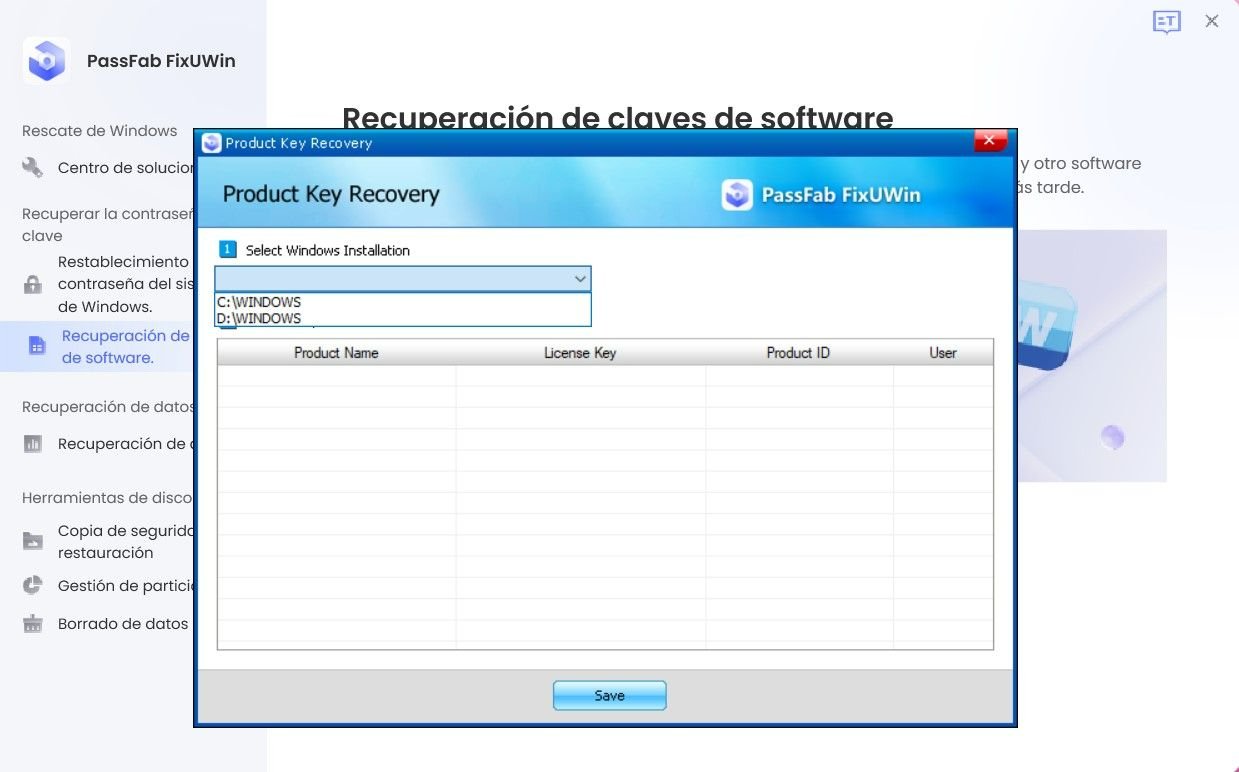The height and width of the screenshot is (772, 1239).
Task: Select the Centro de soluciones wrench icon
Action: [x=31, y=167]
